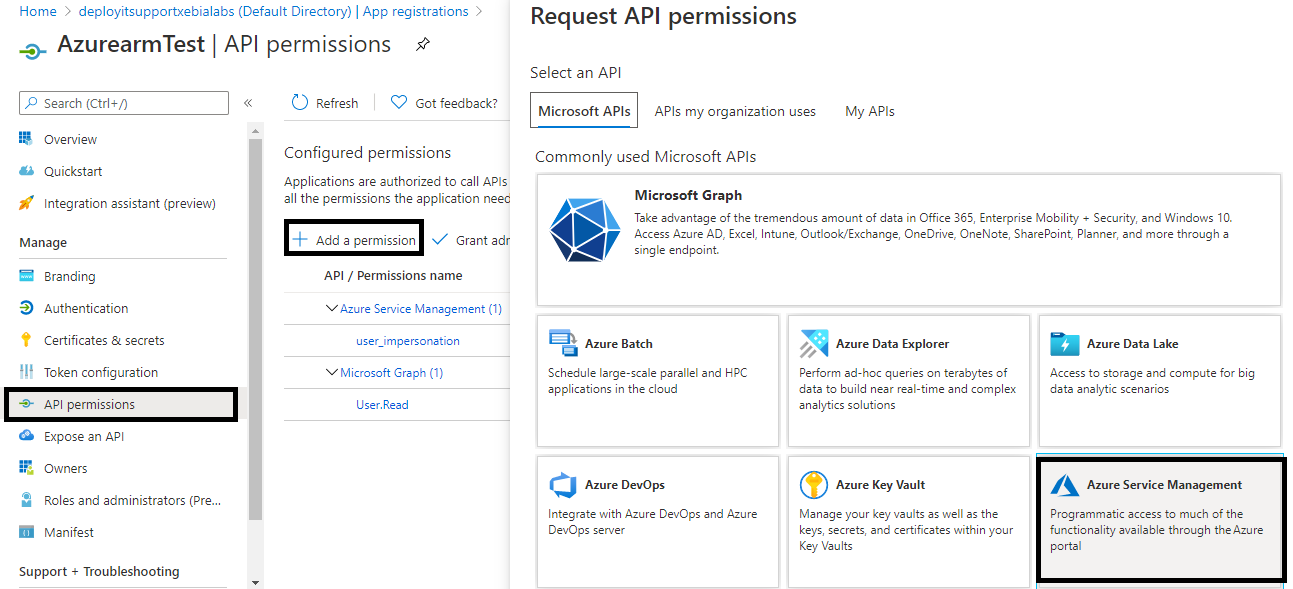The image size is (1293, 589).
Task: Choose the Azure DevOps card title
Action: (625, 485)
